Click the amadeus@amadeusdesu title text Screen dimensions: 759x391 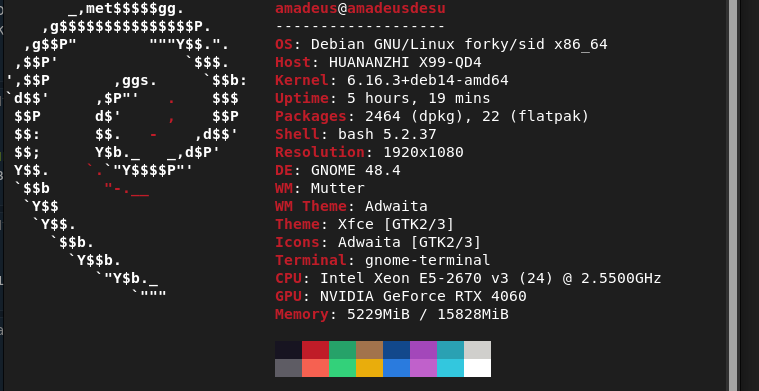(x=360, y=8)
